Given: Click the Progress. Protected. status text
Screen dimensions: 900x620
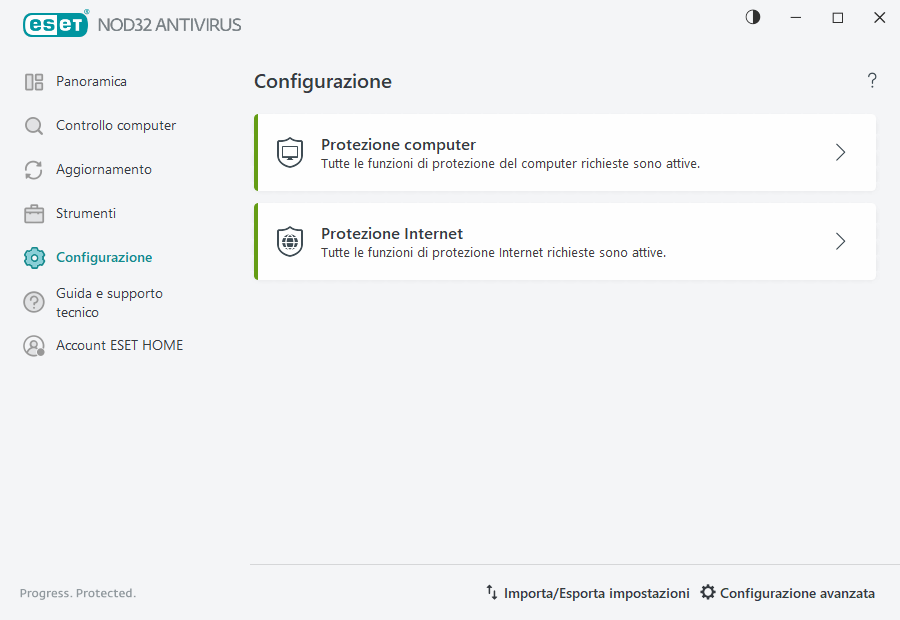Looking at the screenshot, I should click(77, 592).
